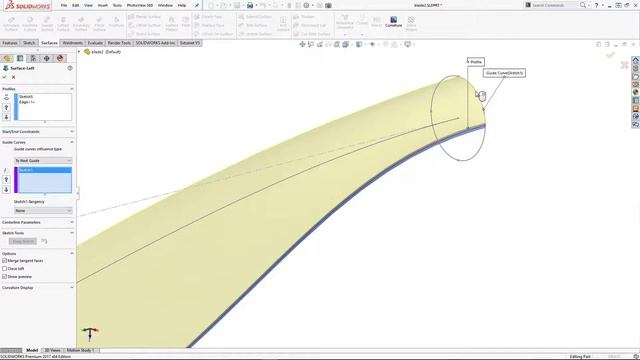Screen dimensions: 640x360
Task: Open the DisplayManager tab icon
Action: tap(60, 58)
